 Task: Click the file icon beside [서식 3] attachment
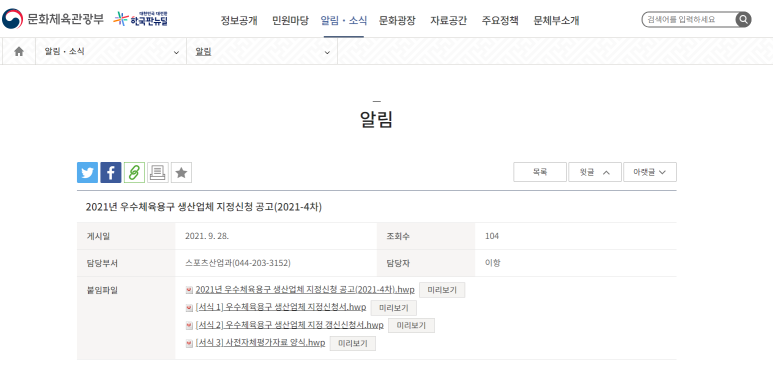tap(189, 343)
